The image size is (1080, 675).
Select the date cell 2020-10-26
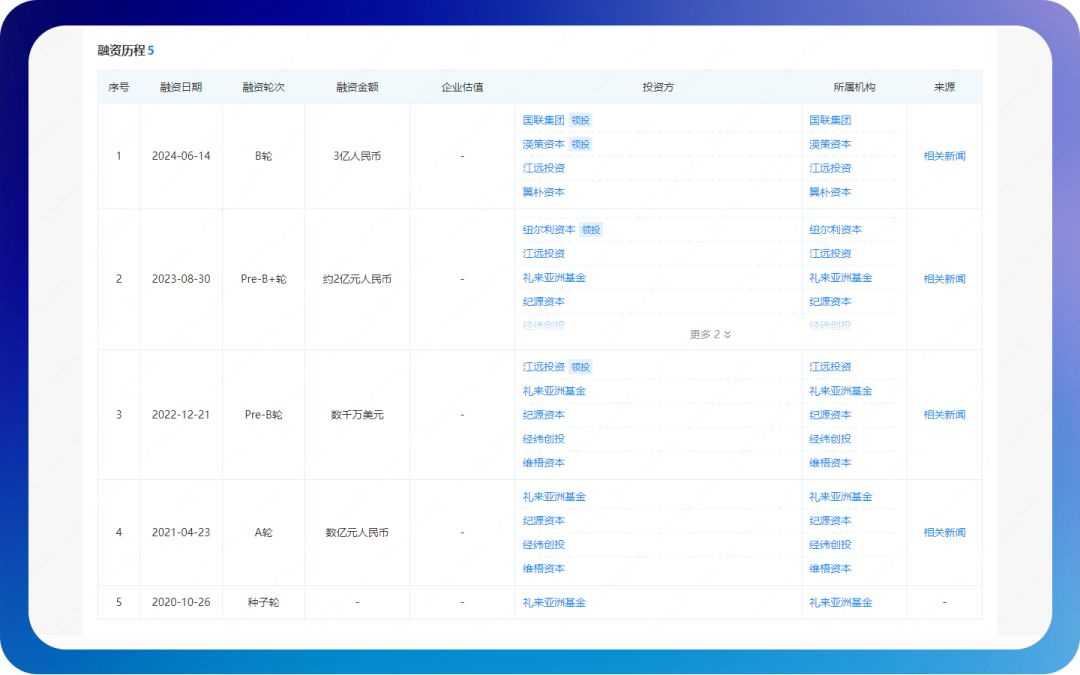pos(181,603)
